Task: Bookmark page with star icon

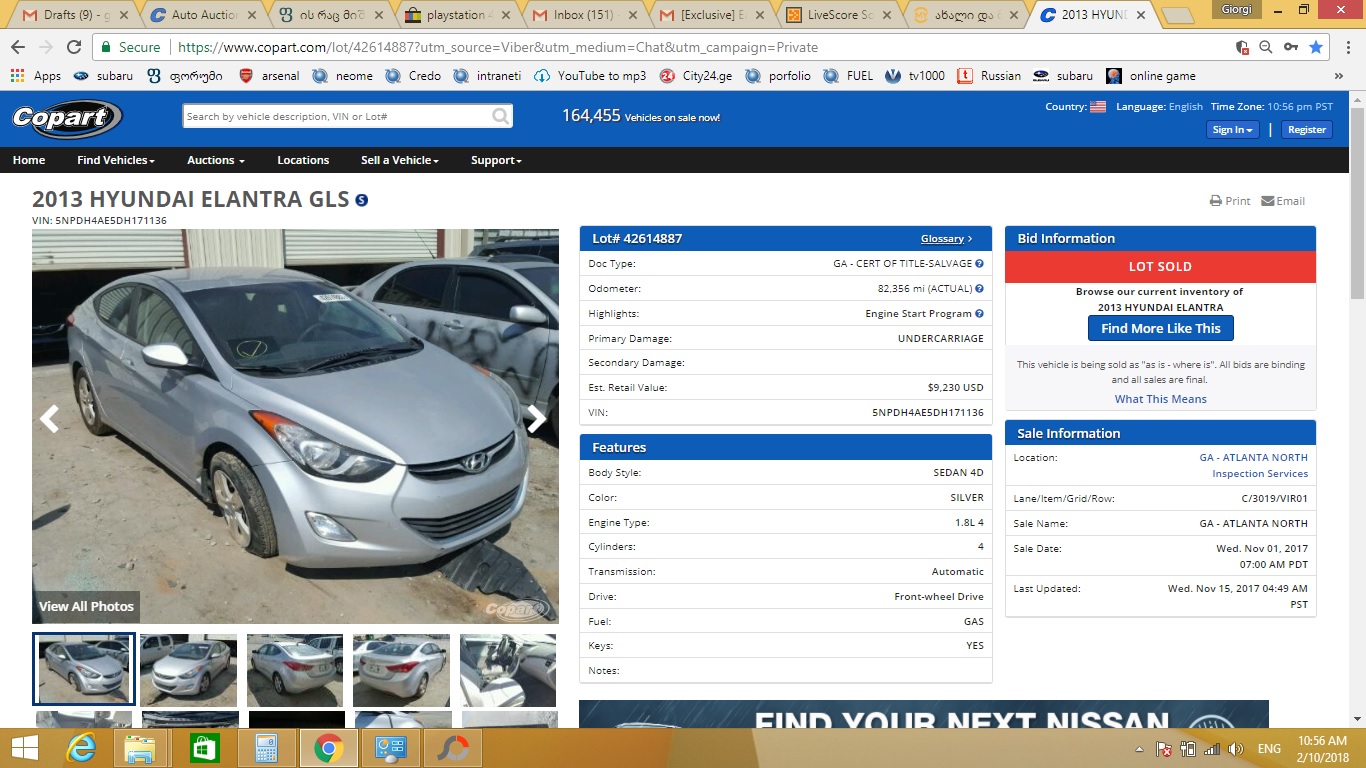Action: 1316,47
